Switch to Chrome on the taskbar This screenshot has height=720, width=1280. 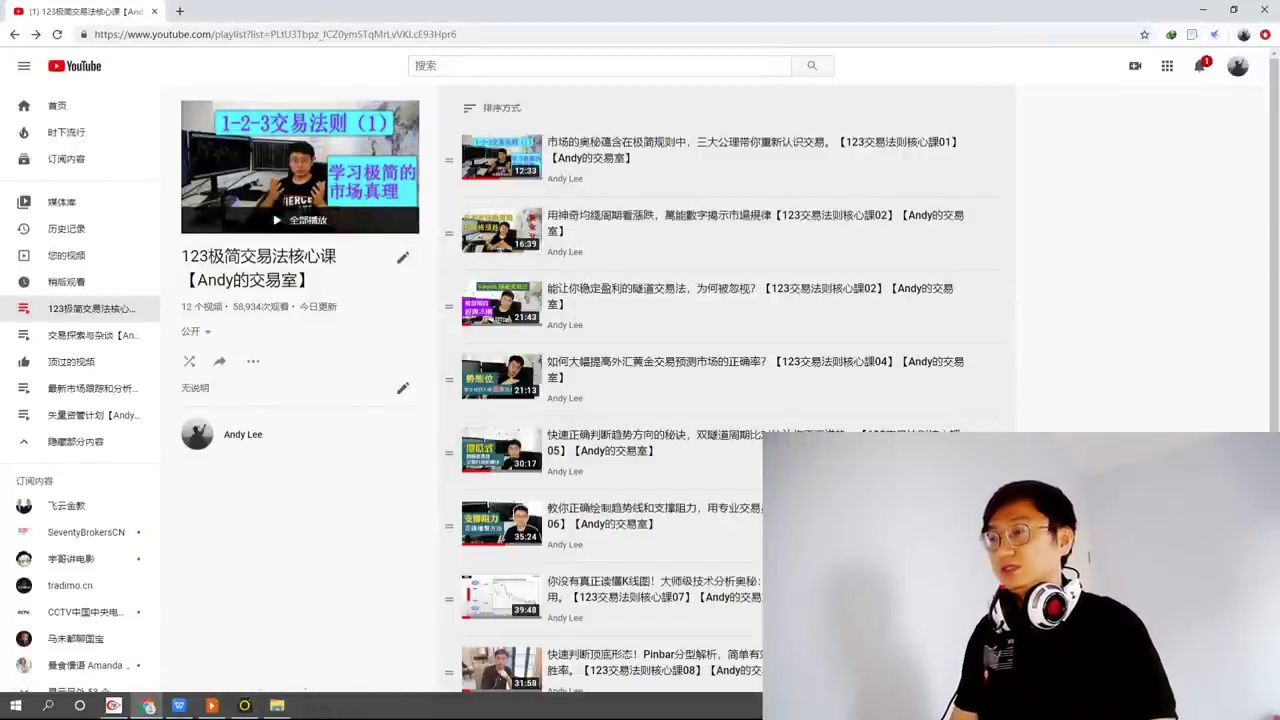coord(147,706)
